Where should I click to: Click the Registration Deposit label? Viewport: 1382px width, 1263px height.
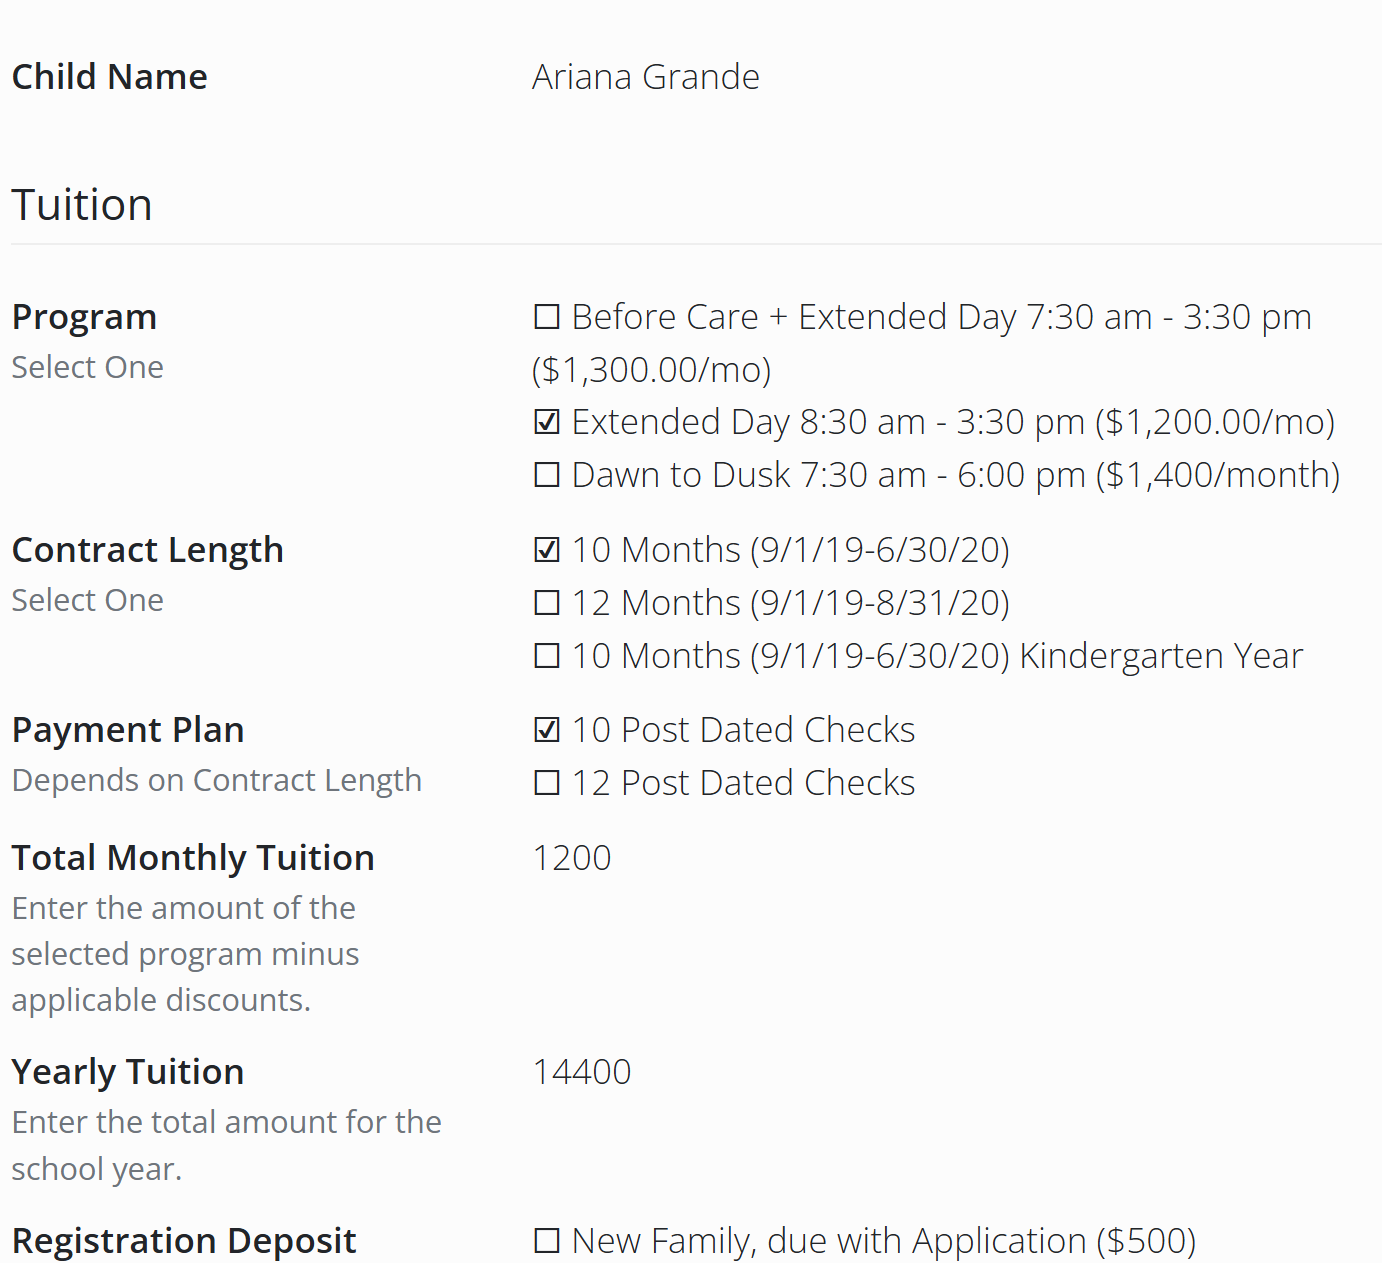click(184, 1241)
